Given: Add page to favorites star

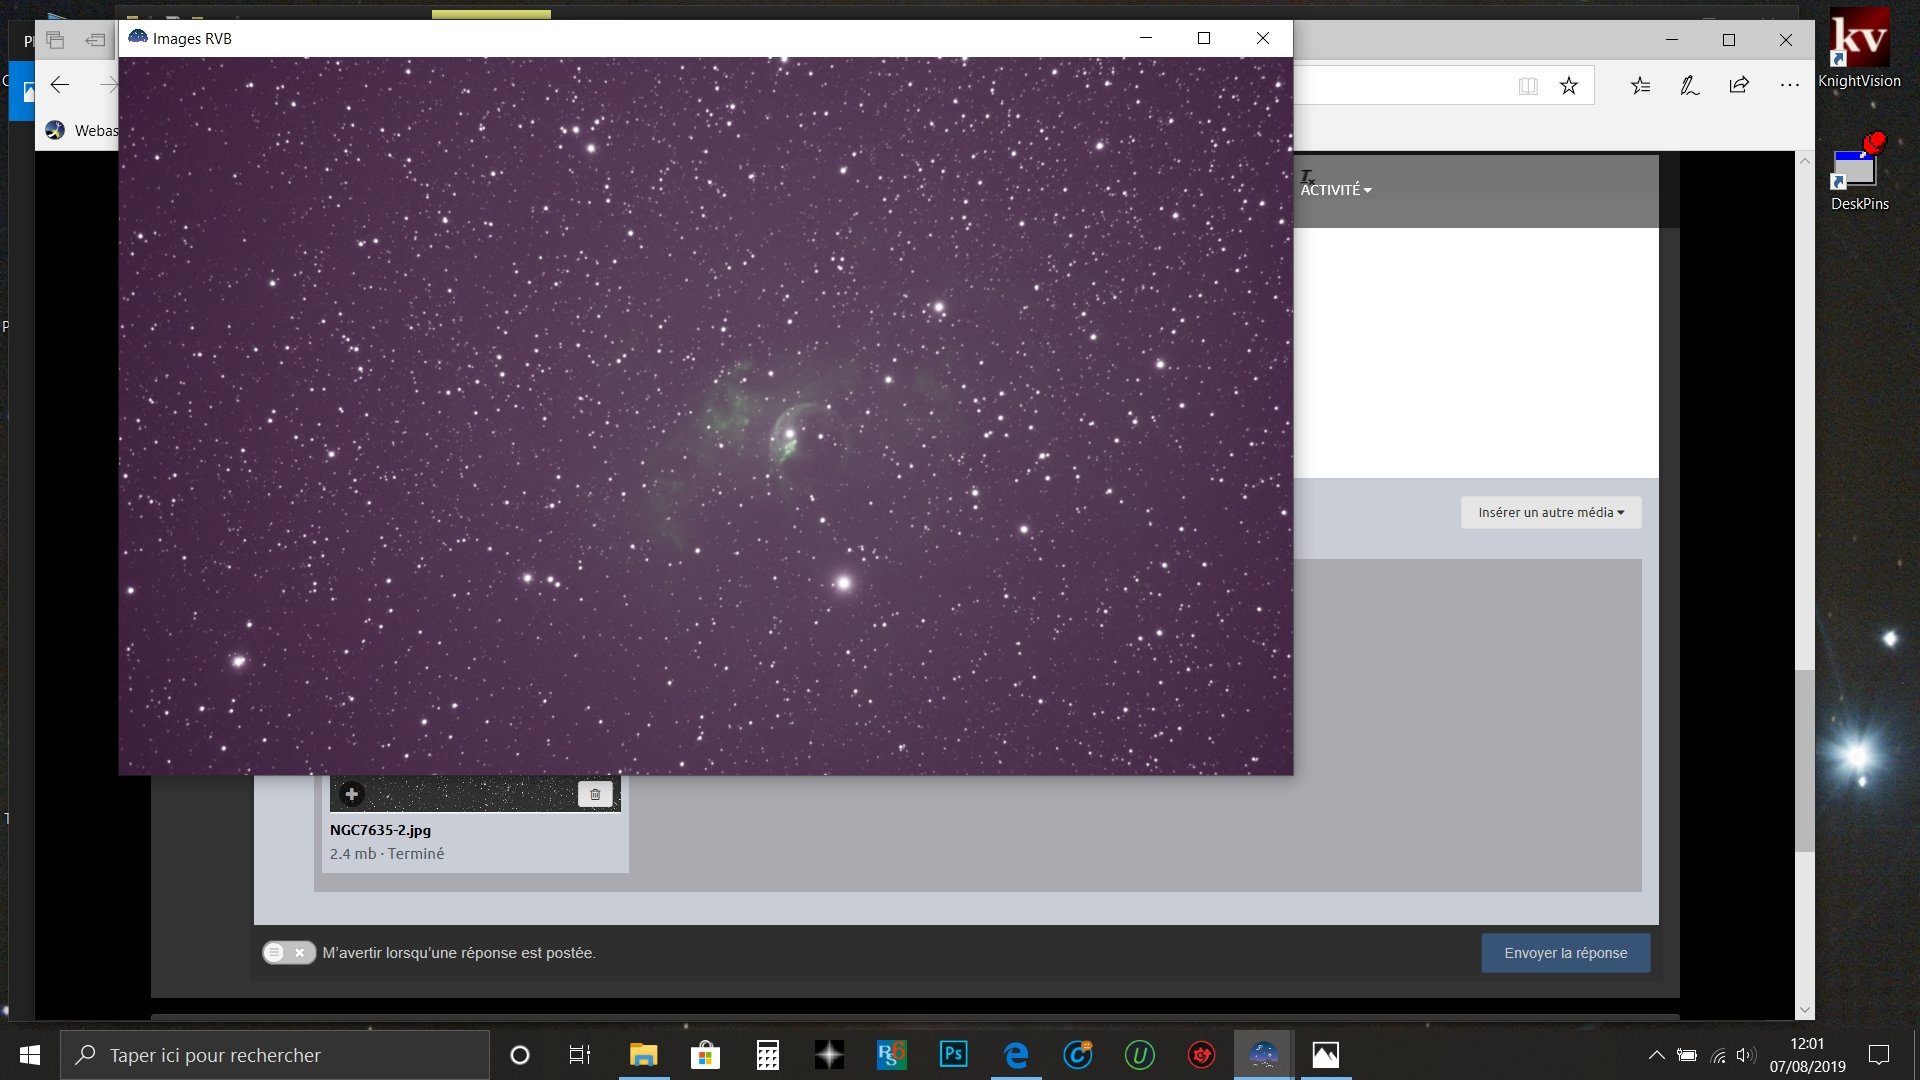Looking at the screenshot, I should coord(1569,86).
